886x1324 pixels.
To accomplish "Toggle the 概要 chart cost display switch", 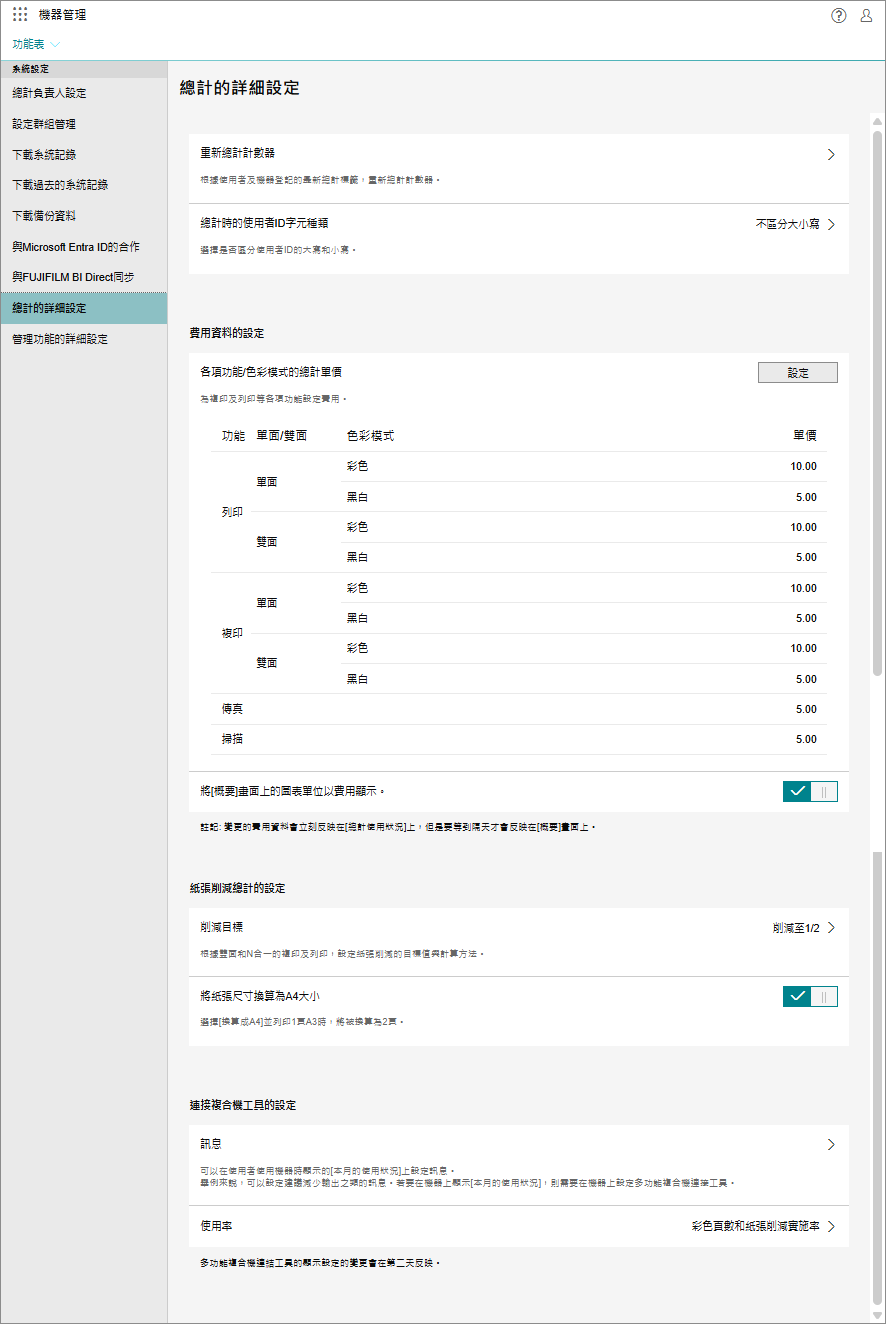I will [810, 792].
